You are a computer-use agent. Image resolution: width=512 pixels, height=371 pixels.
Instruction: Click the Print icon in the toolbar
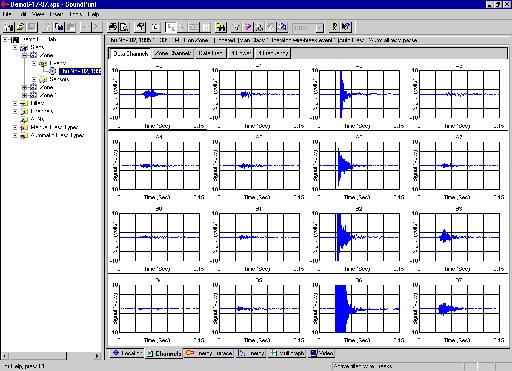click(113, 27)
